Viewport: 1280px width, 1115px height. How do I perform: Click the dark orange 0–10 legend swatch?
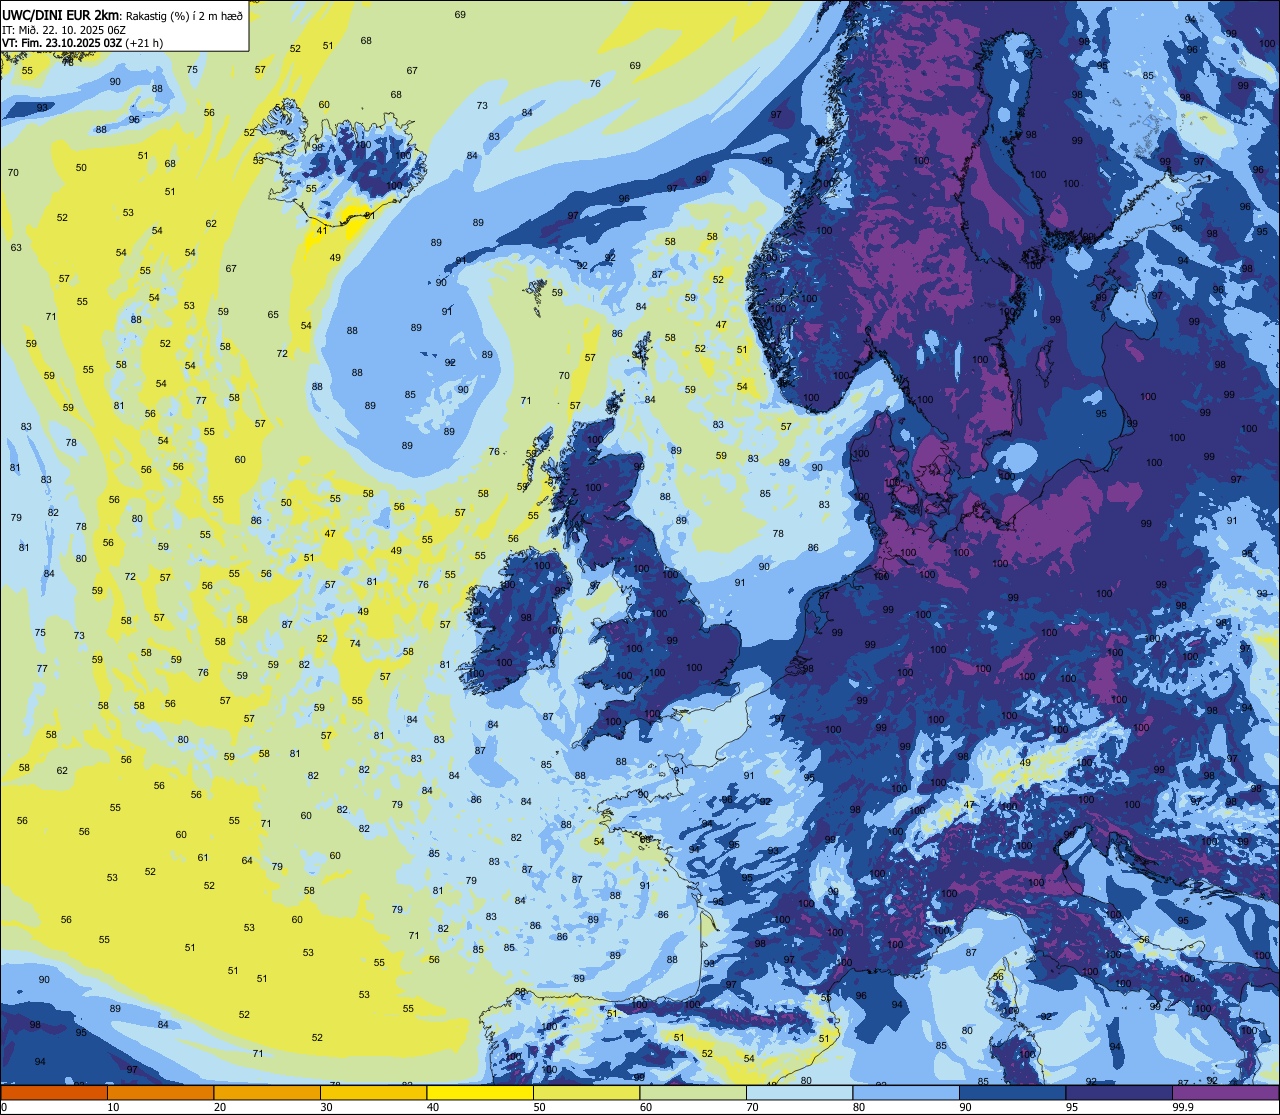tap(54, 1093)
